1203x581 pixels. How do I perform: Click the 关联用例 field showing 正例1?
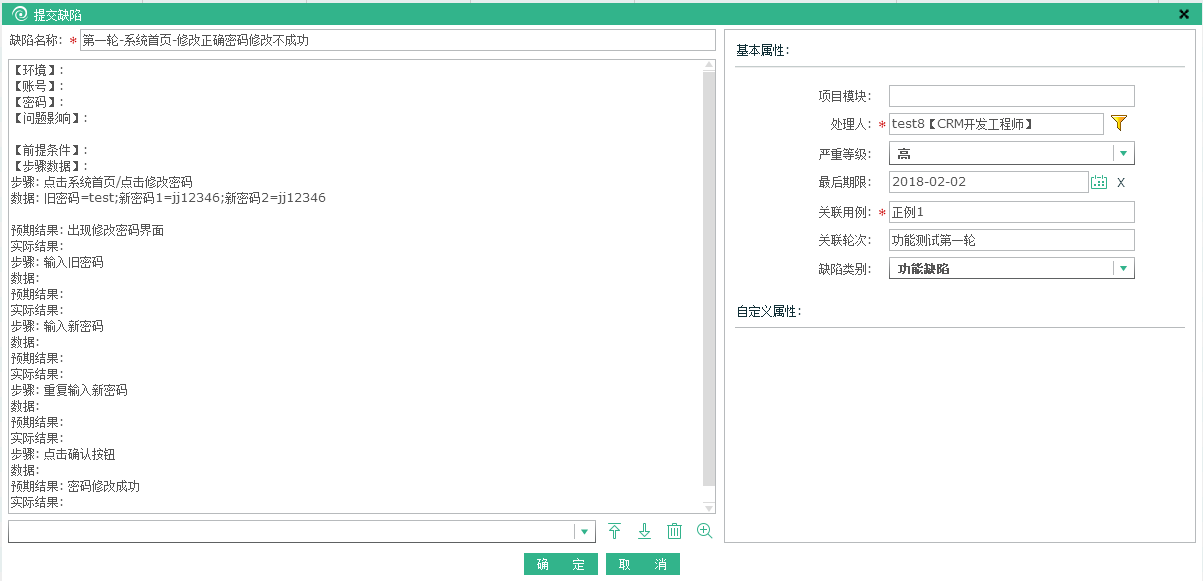point(1010,211)
